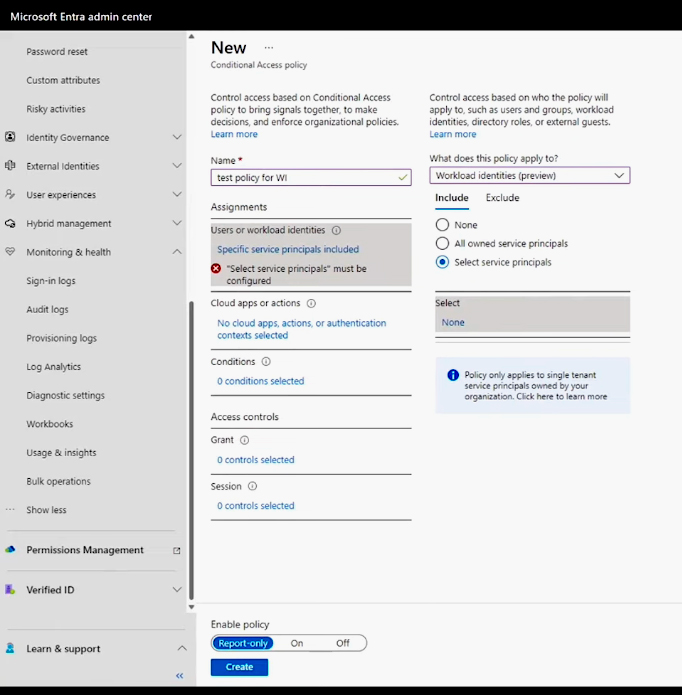Open Provisioning logs menu item

62,338
